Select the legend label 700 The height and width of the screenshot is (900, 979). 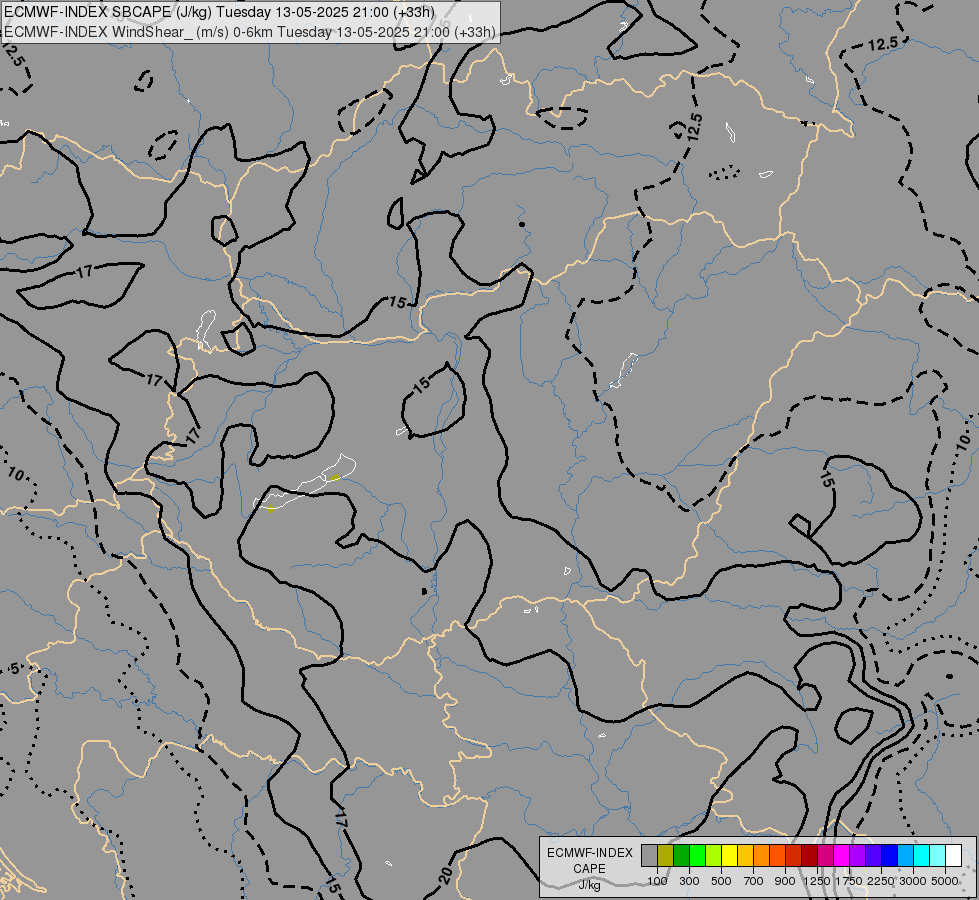click(x=754, y=881)
